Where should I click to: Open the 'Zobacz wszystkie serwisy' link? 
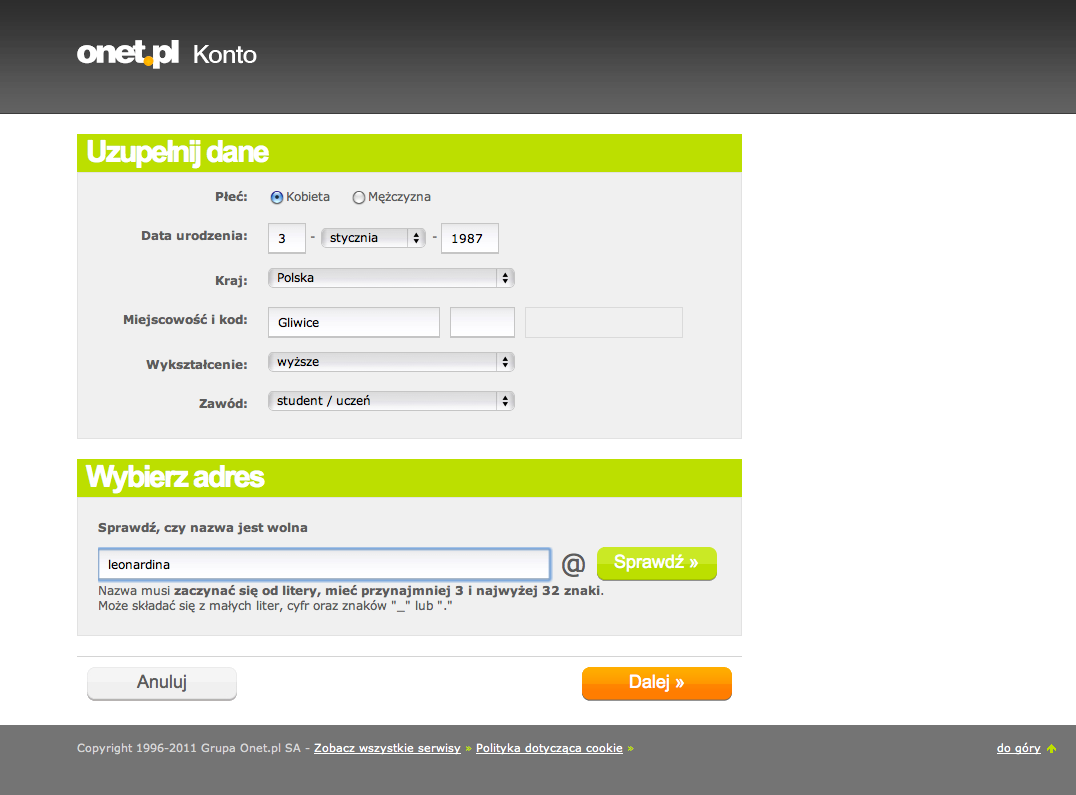click(386, 748)
